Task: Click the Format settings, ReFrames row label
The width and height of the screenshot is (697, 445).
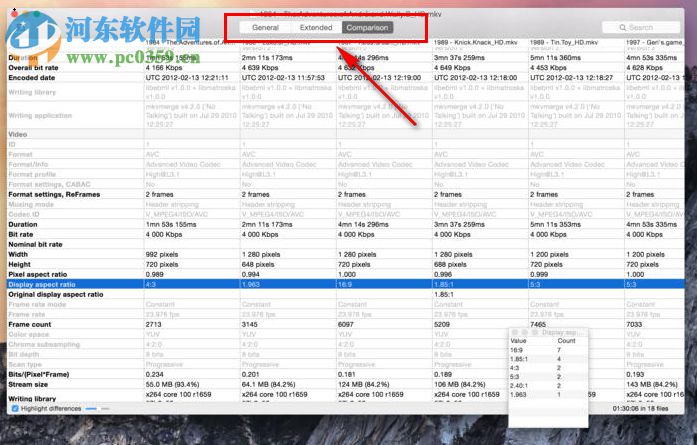Action: [x=54, y=194]
